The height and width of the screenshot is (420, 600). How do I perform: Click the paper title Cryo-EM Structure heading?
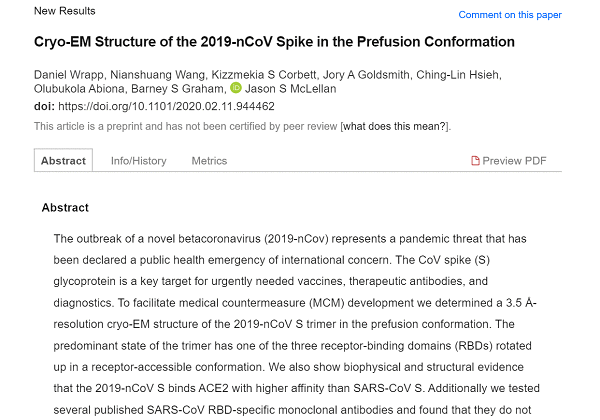point(274,42)
